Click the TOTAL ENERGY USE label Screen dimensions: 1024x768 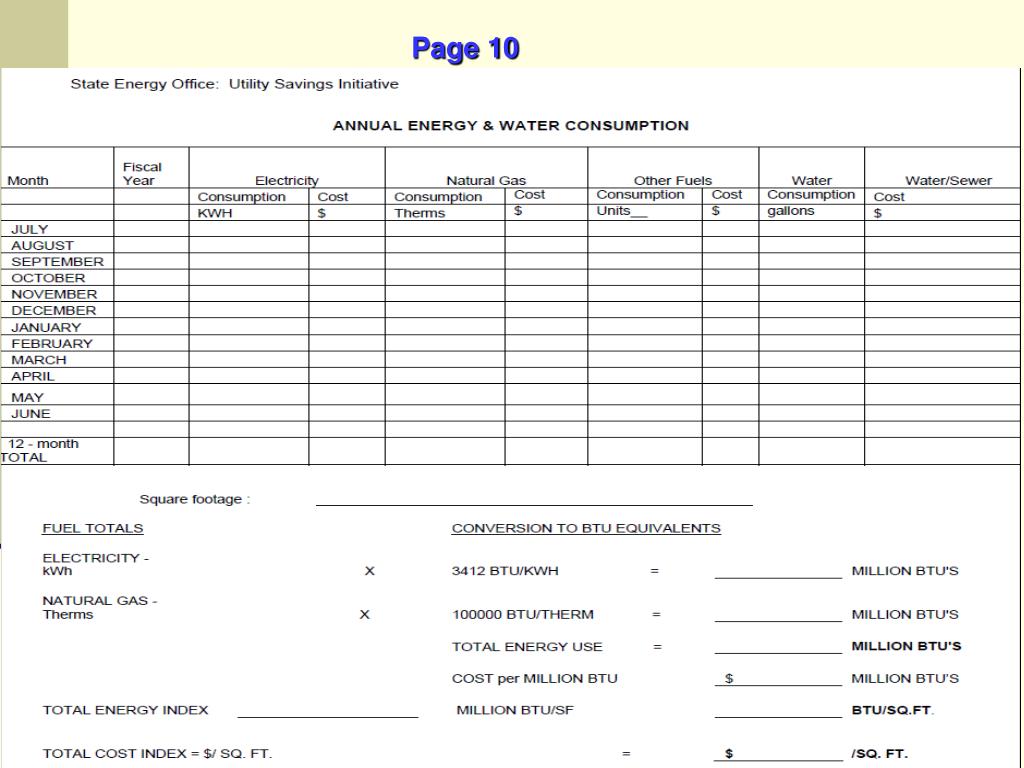tap(527, 647)
